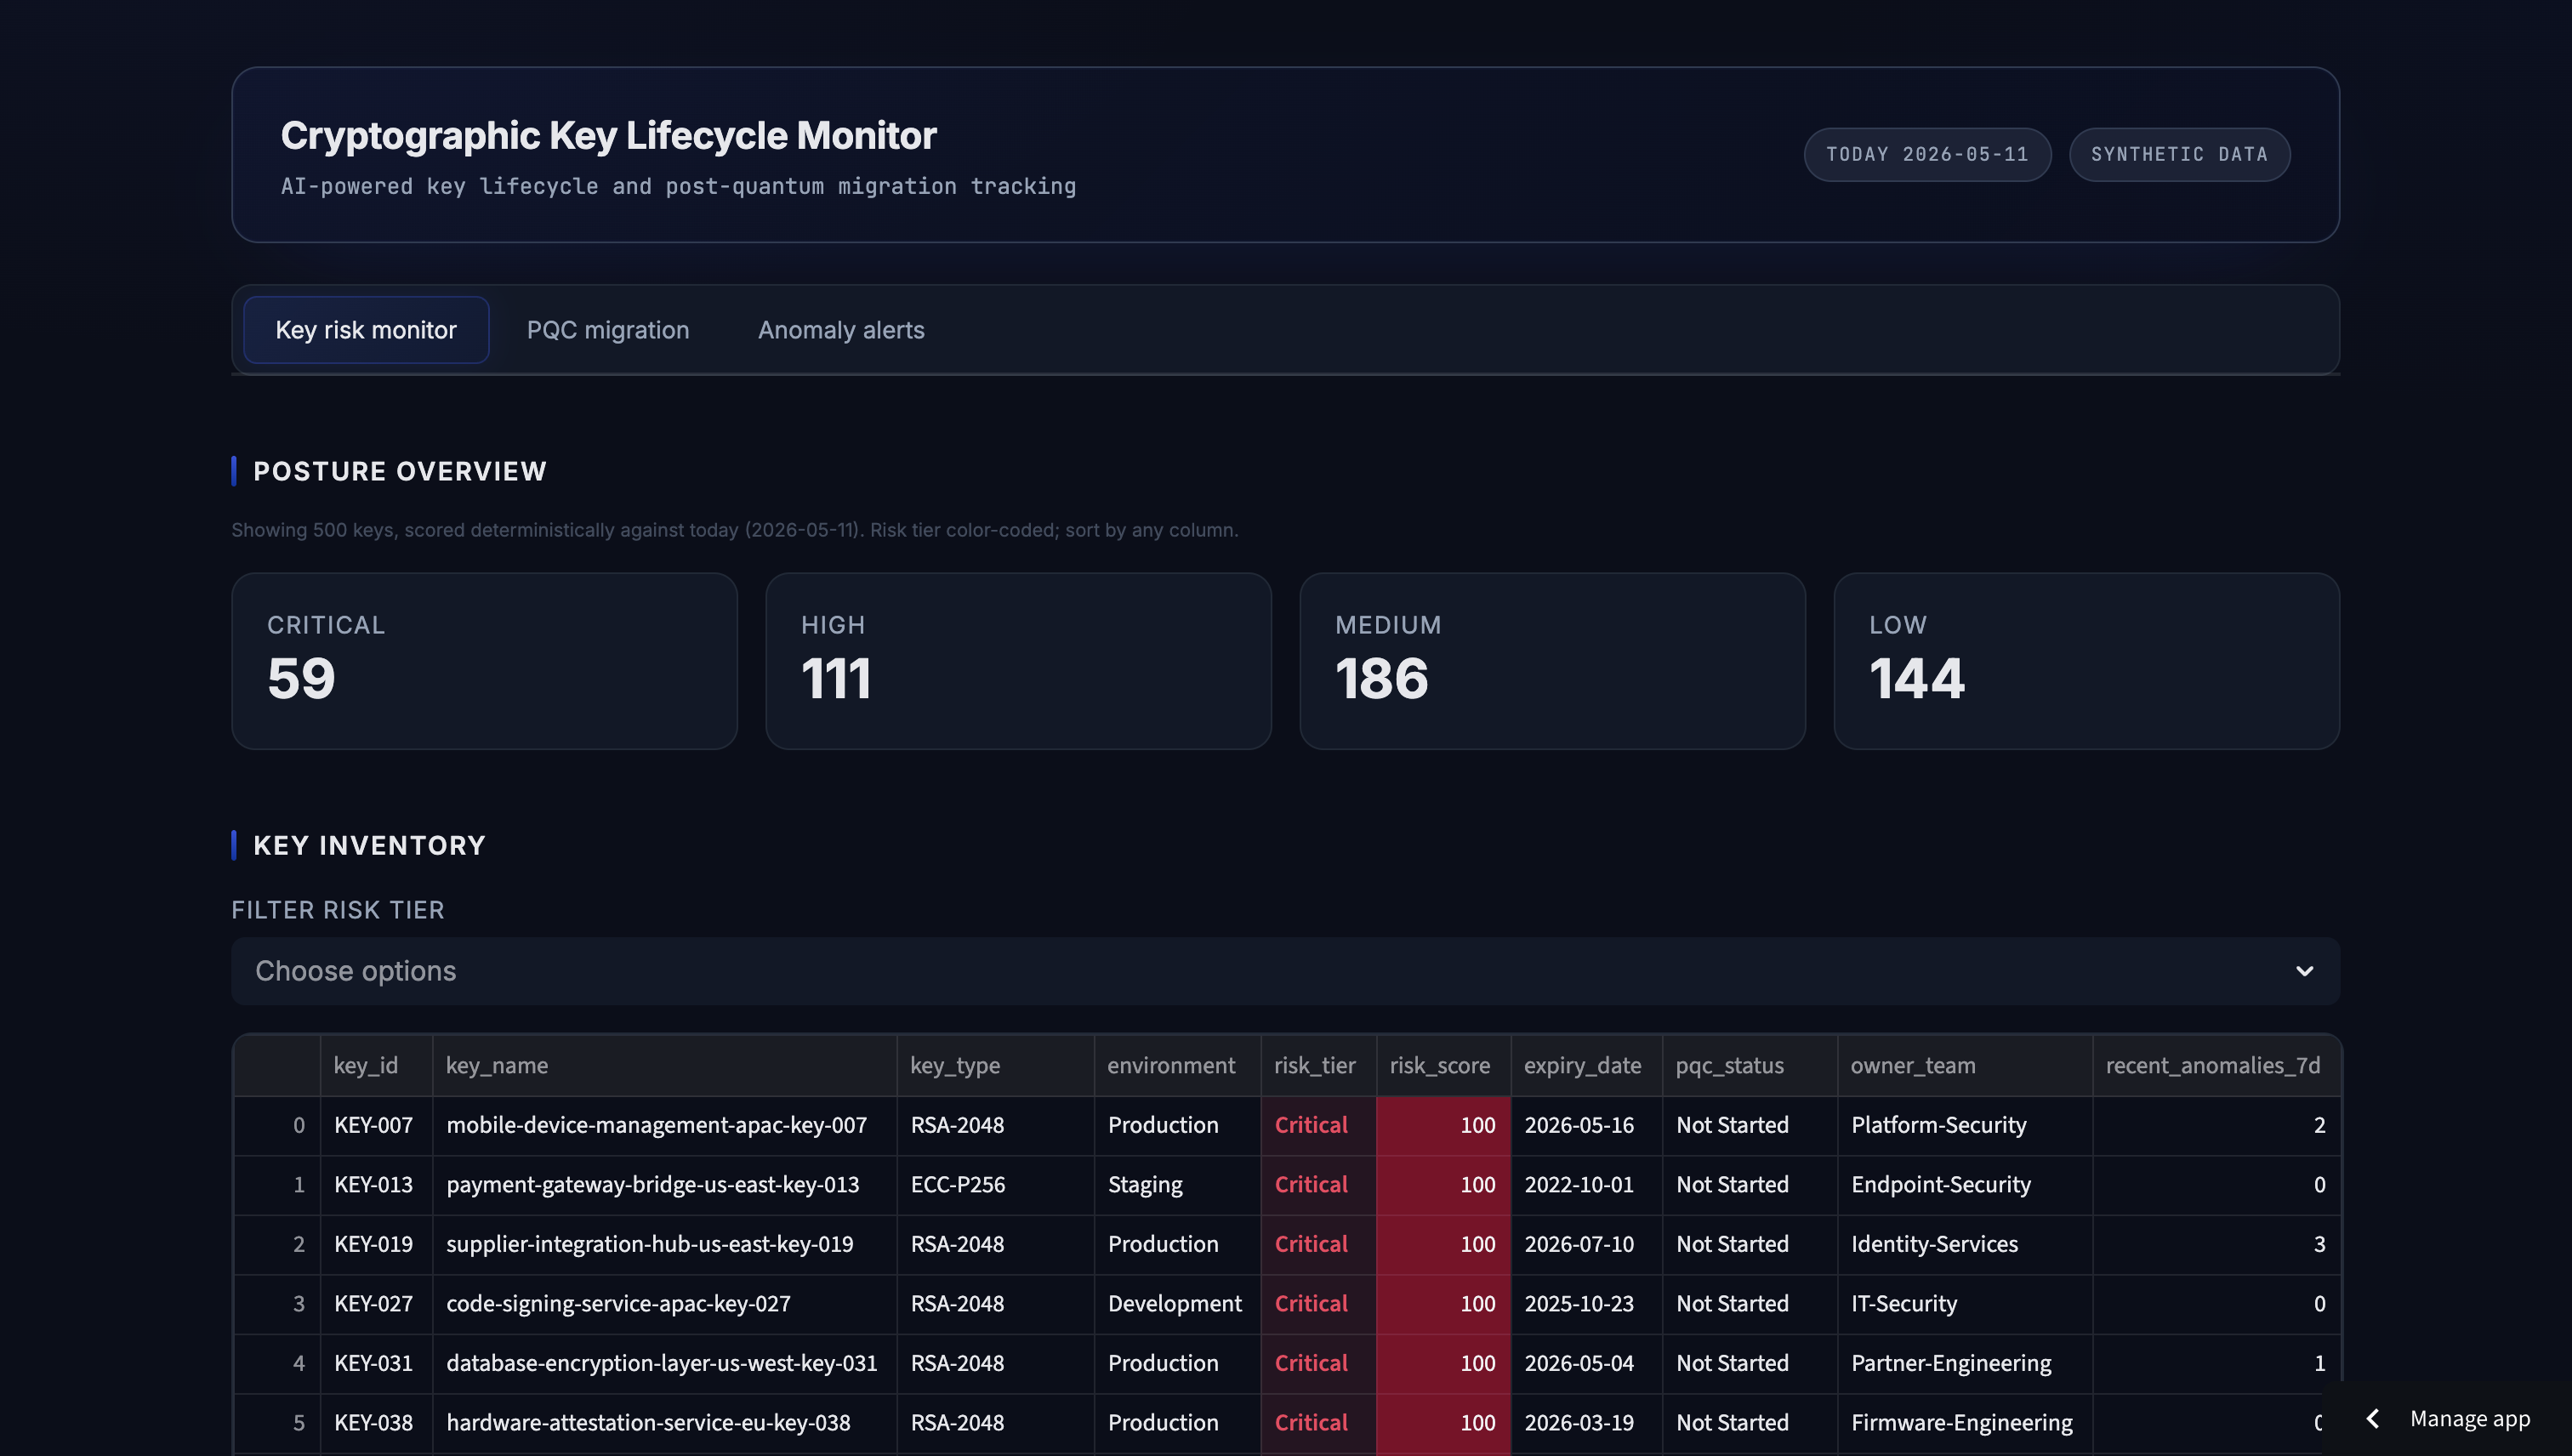Sort table by recent_anomalies_7d column header

pos(2216,1066)
